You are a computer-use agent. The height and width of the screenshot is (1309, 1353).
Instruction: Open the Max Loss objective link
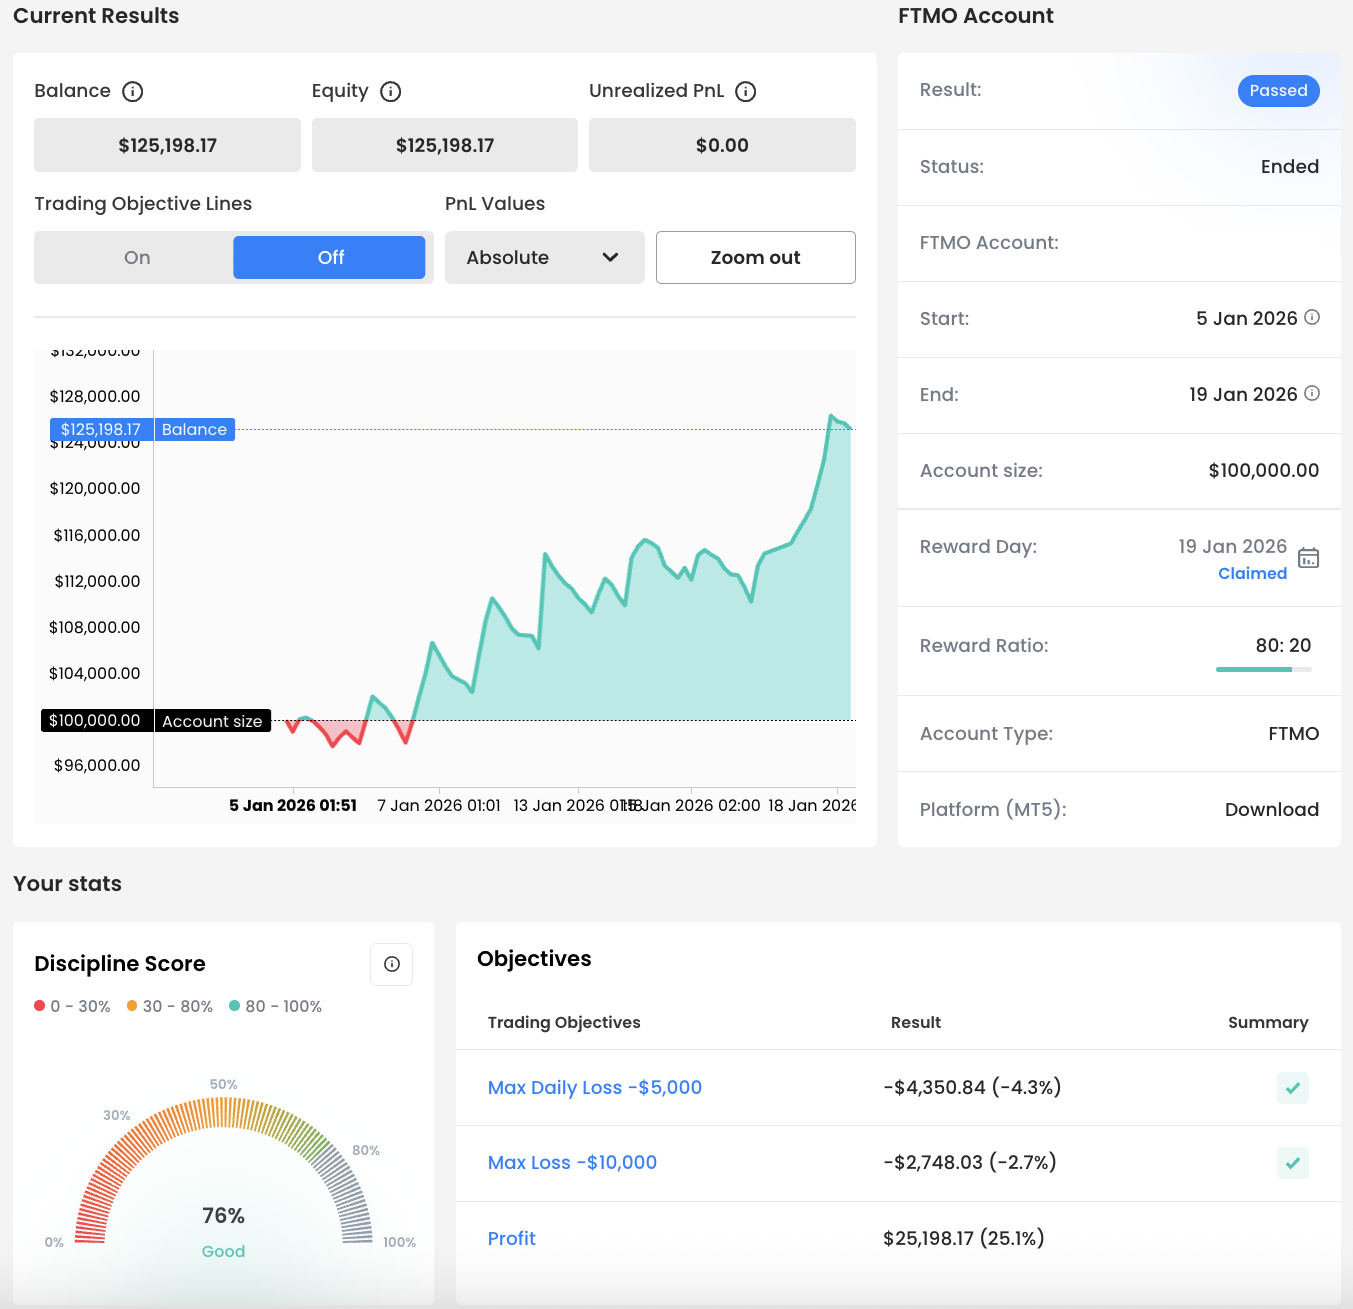(x=572, y=1163)
